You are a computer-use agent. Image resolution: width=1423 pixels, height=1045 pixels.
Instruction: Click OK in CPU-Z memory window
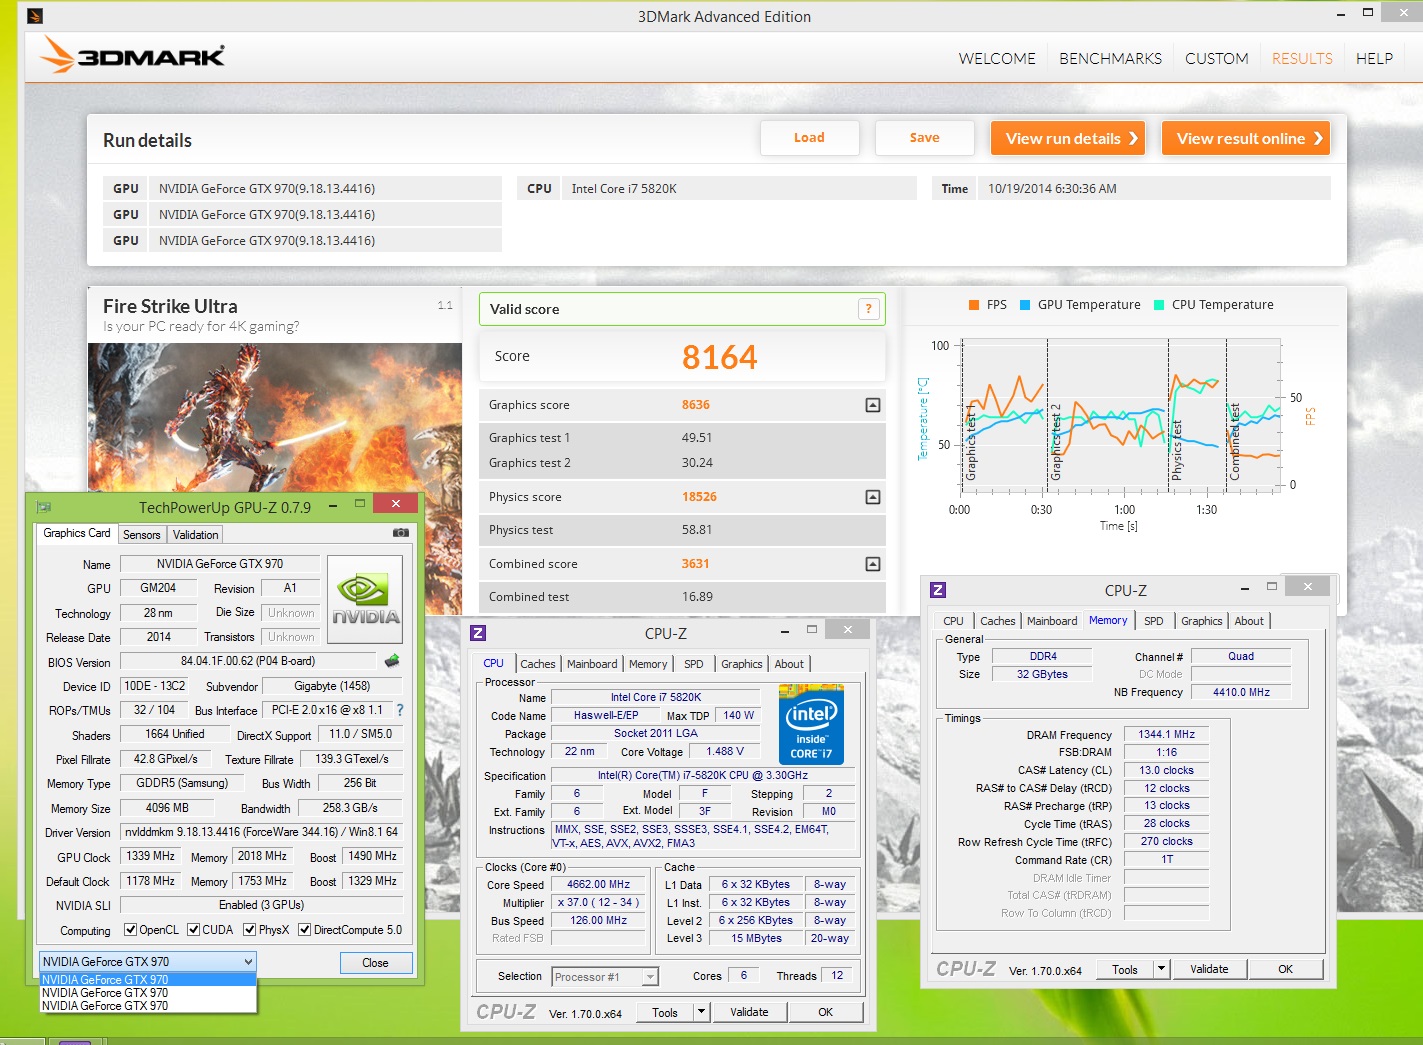[x=1285, y=969]
